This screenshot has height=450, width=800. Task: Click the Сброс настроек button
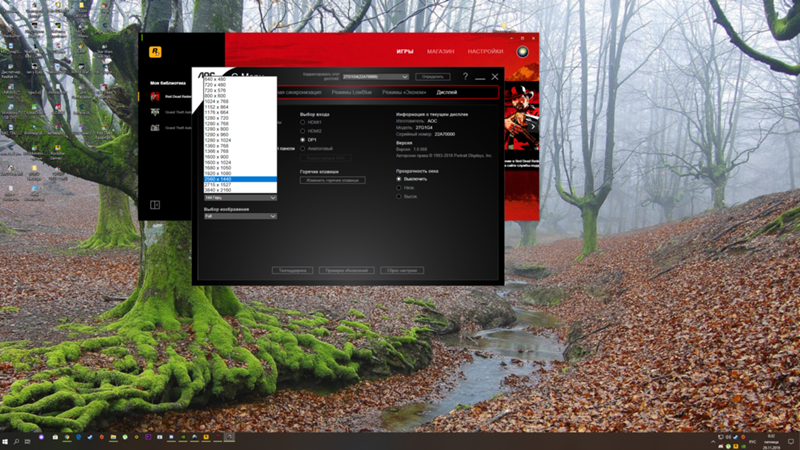(x=402, y=270)
